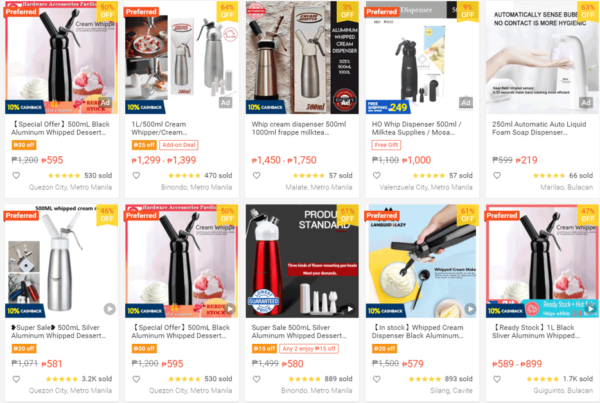Heart the 1L Black Silver Aluminum Whipped item

(497, 379)
